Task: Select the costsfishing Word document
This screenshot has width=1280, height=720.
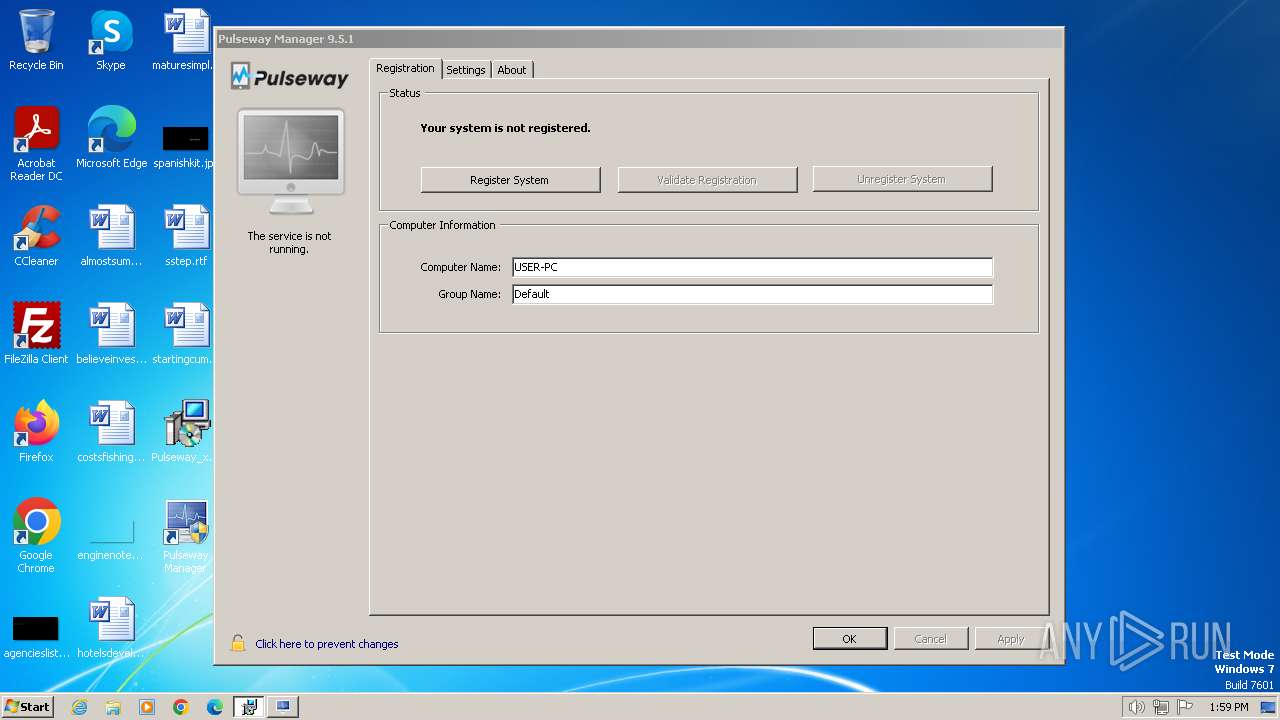Action: tap(112, 432)
